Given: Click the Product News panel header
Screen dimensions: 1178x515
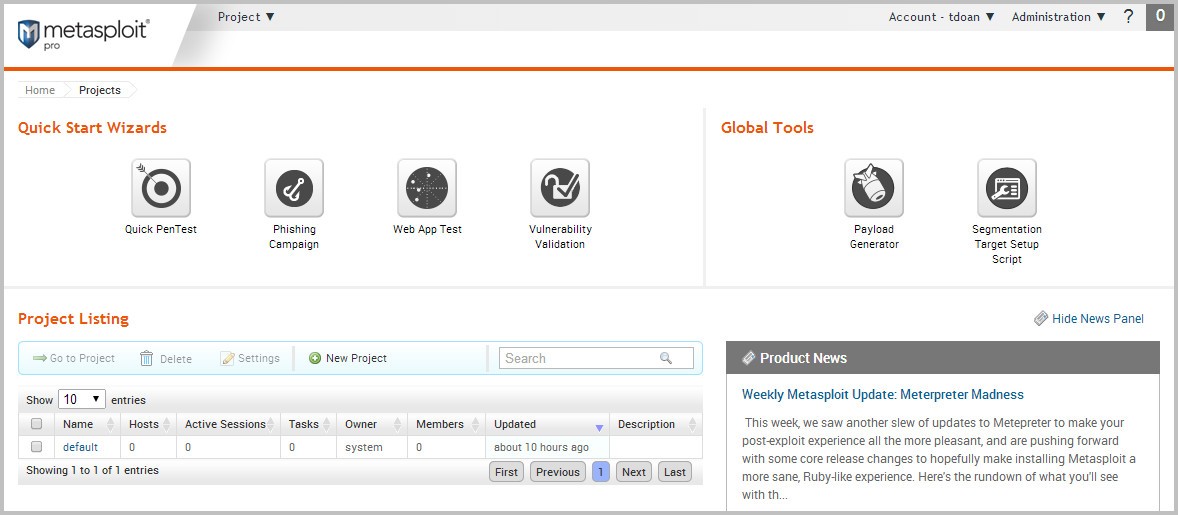Looking at the screenshot, I should pyautogui.click(x=943, y=358).
